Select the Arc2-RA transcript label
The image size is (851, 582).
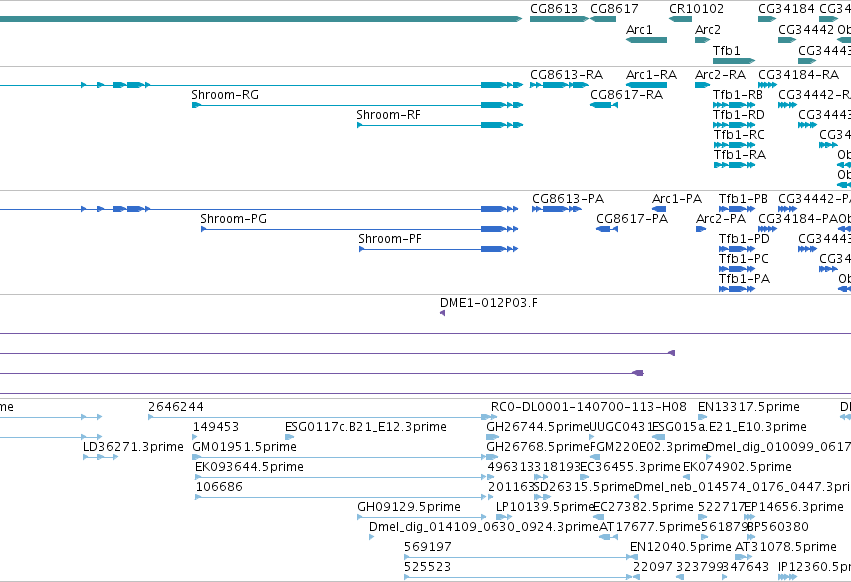point(720,74)
